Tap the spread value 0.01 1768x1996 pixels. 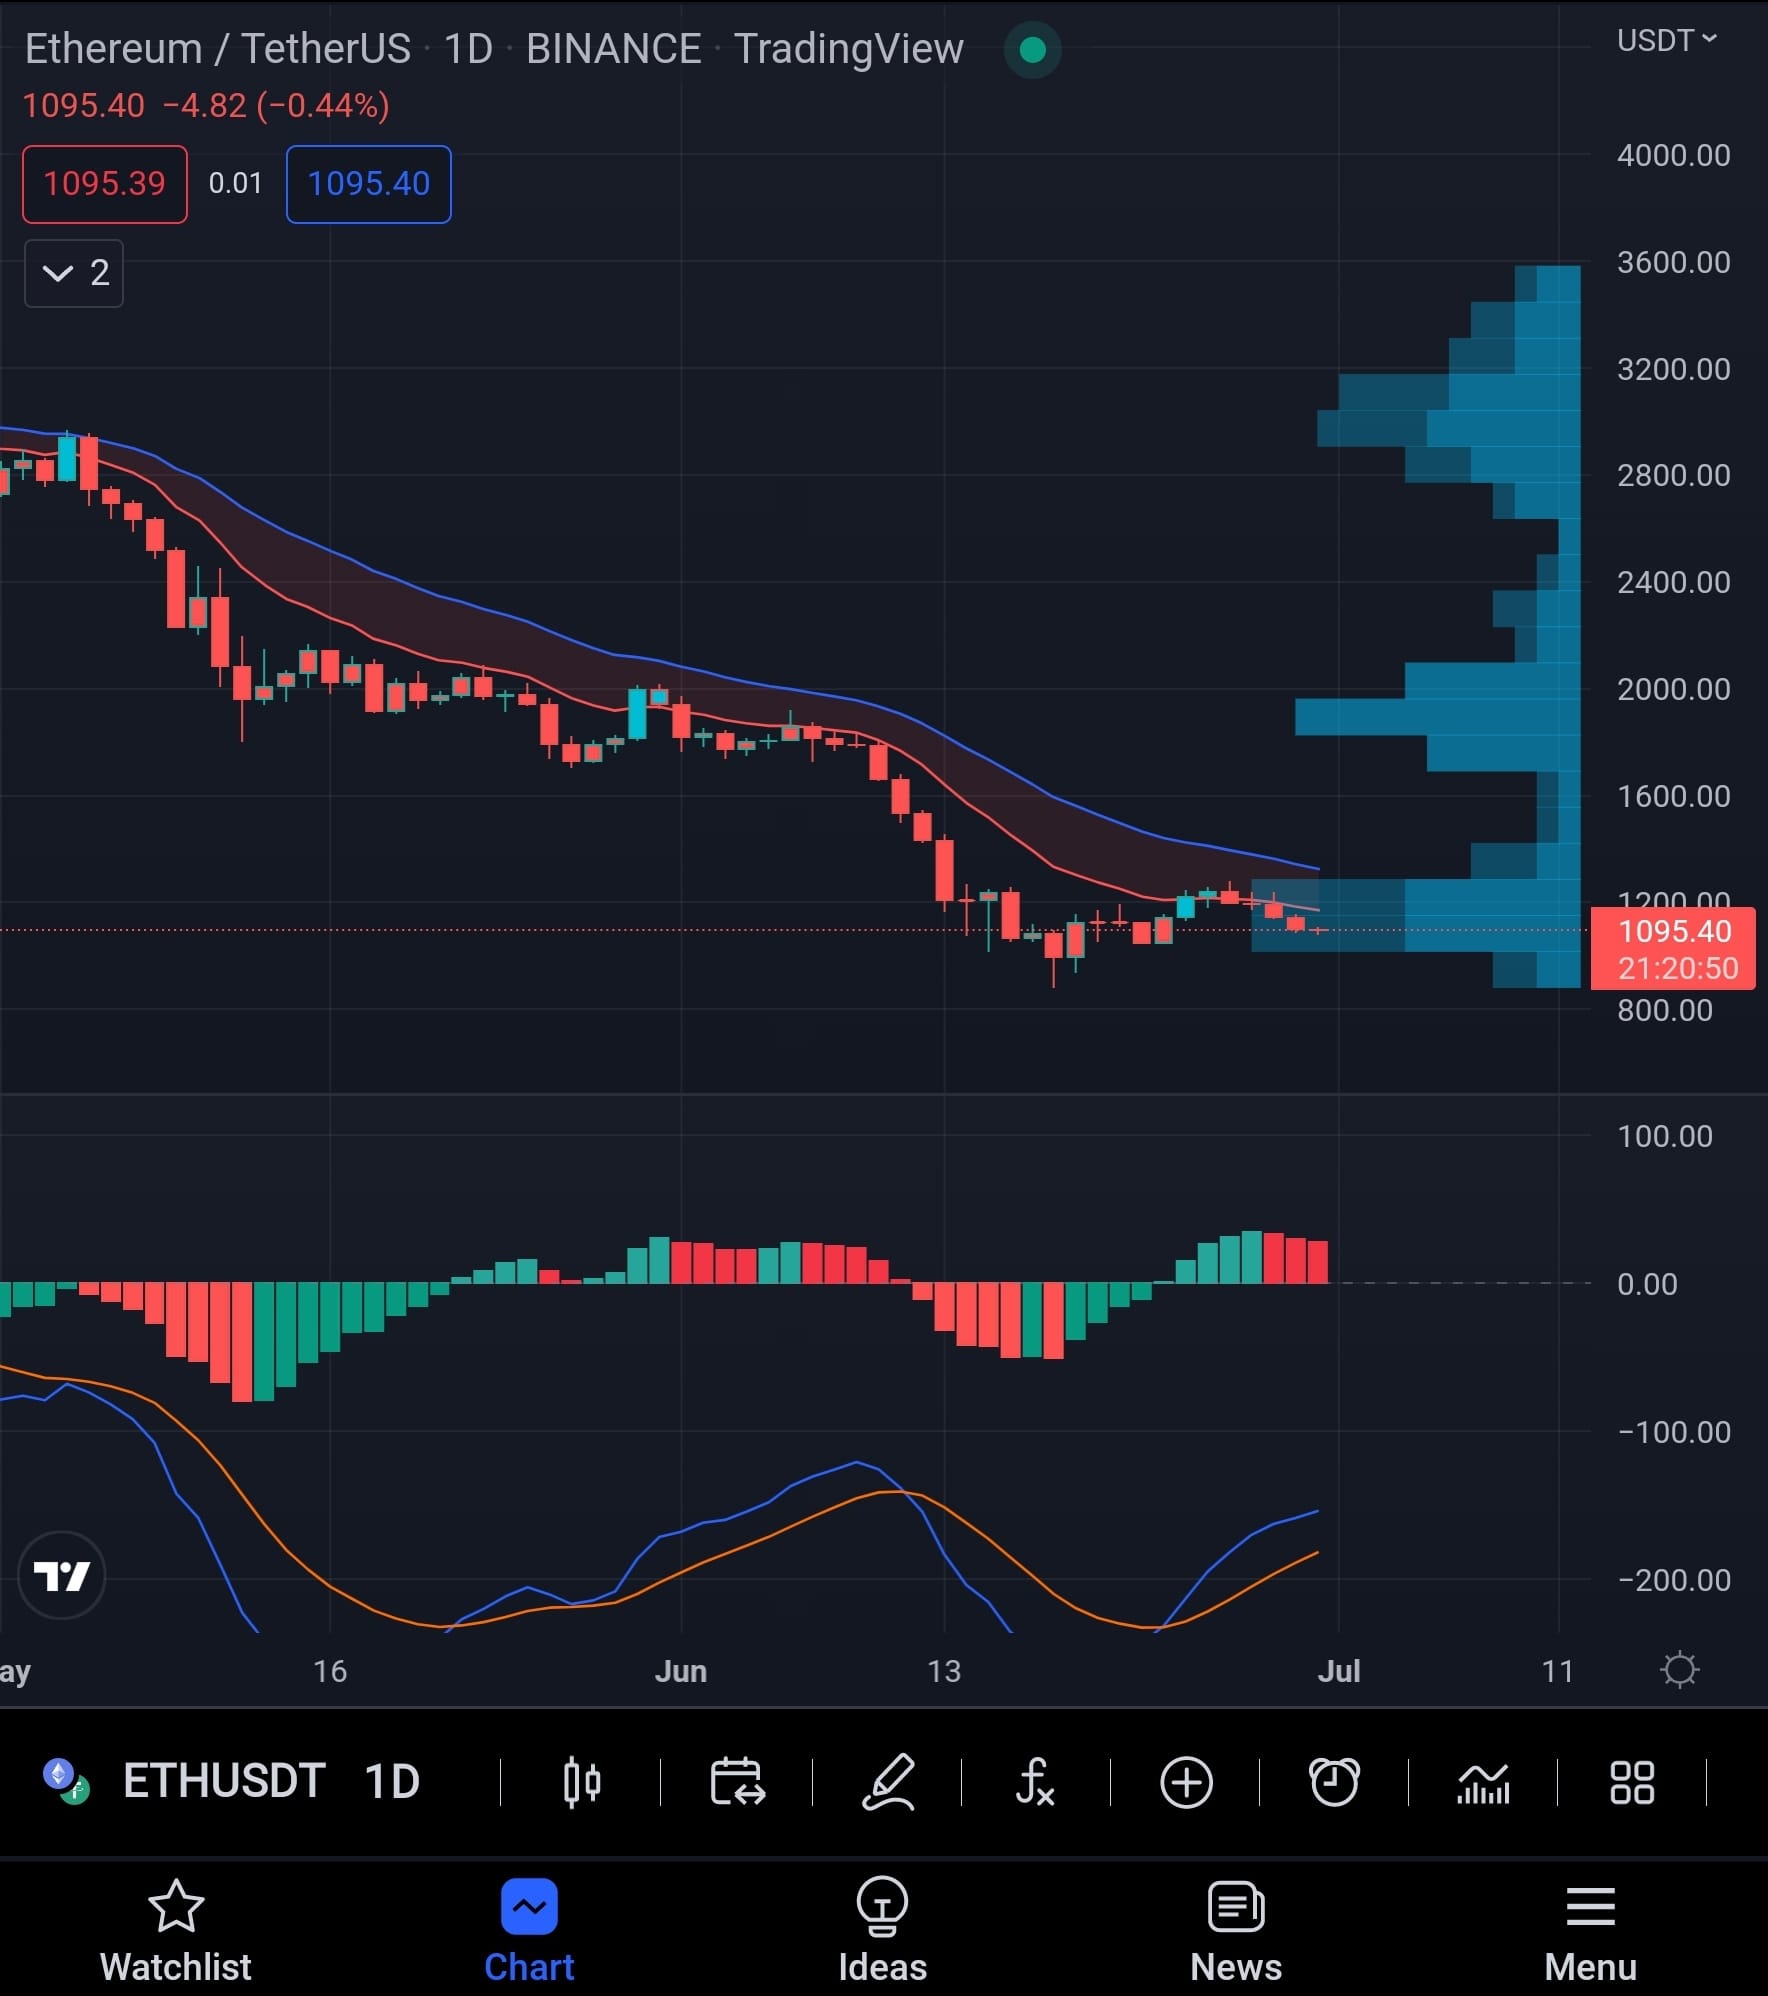point(235,183)
